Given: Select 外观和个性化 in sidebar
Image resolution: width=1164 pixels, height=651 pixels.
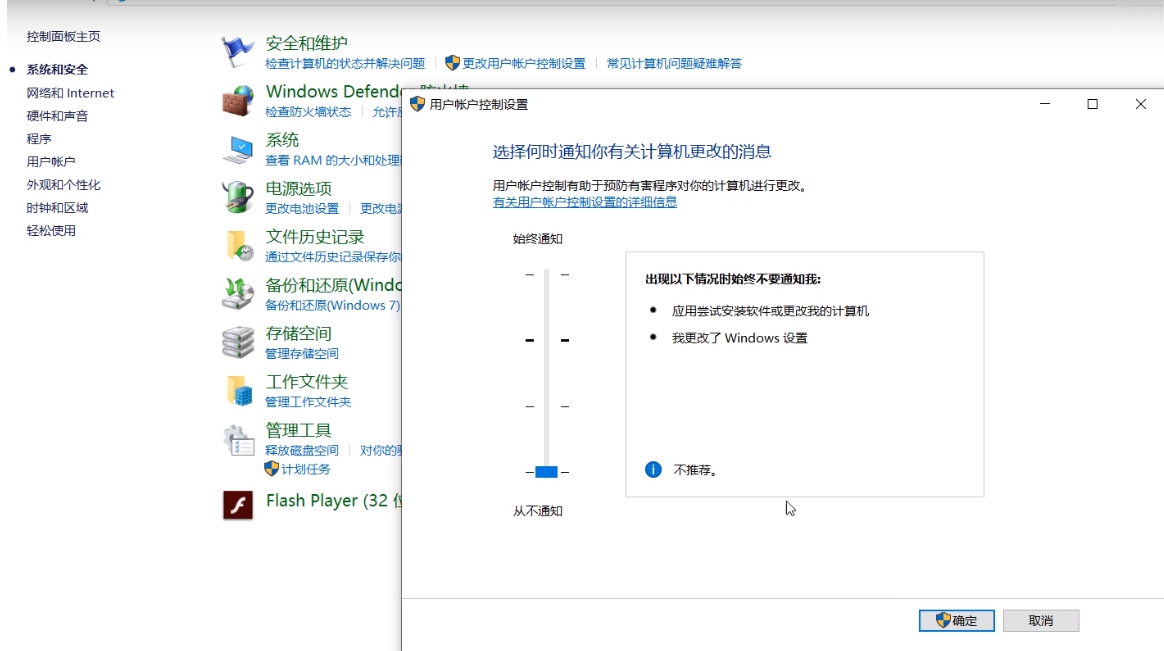Looking at the screenshot, I should (x=63, y=184).
